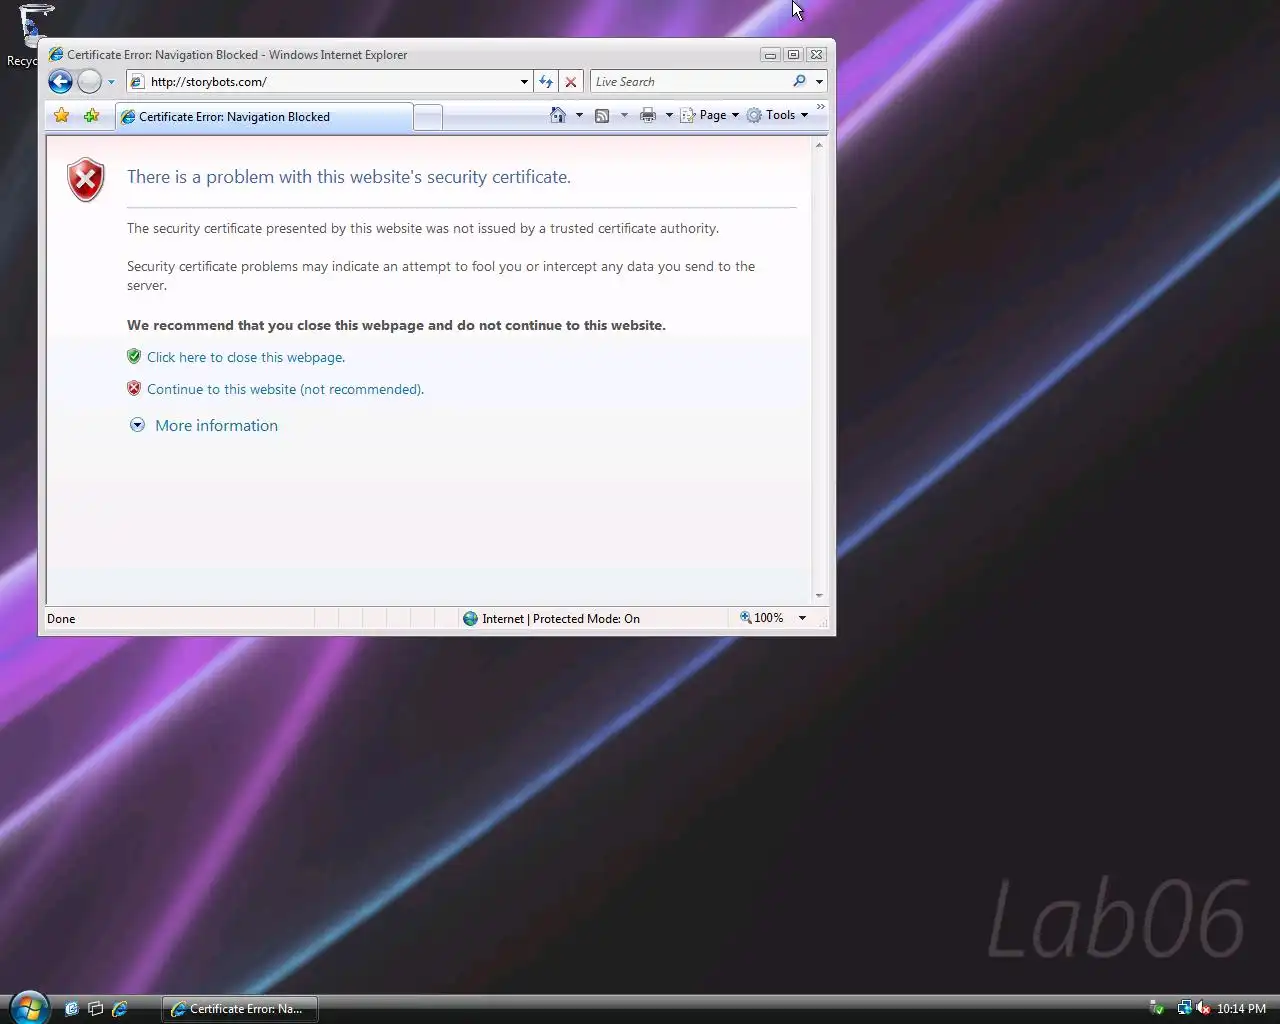Minimize the Internet Explorer window

tap(770, 55)
